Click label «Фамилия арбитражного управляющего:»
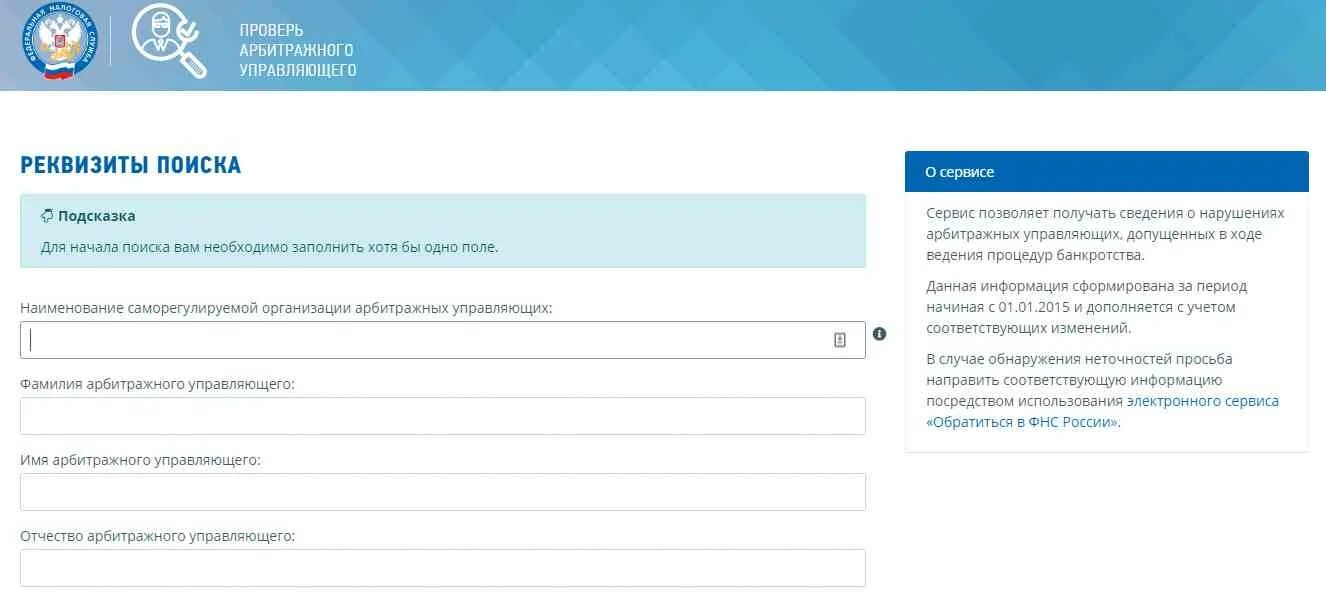This screenshot has width=1326, height=594. [157, 384]
